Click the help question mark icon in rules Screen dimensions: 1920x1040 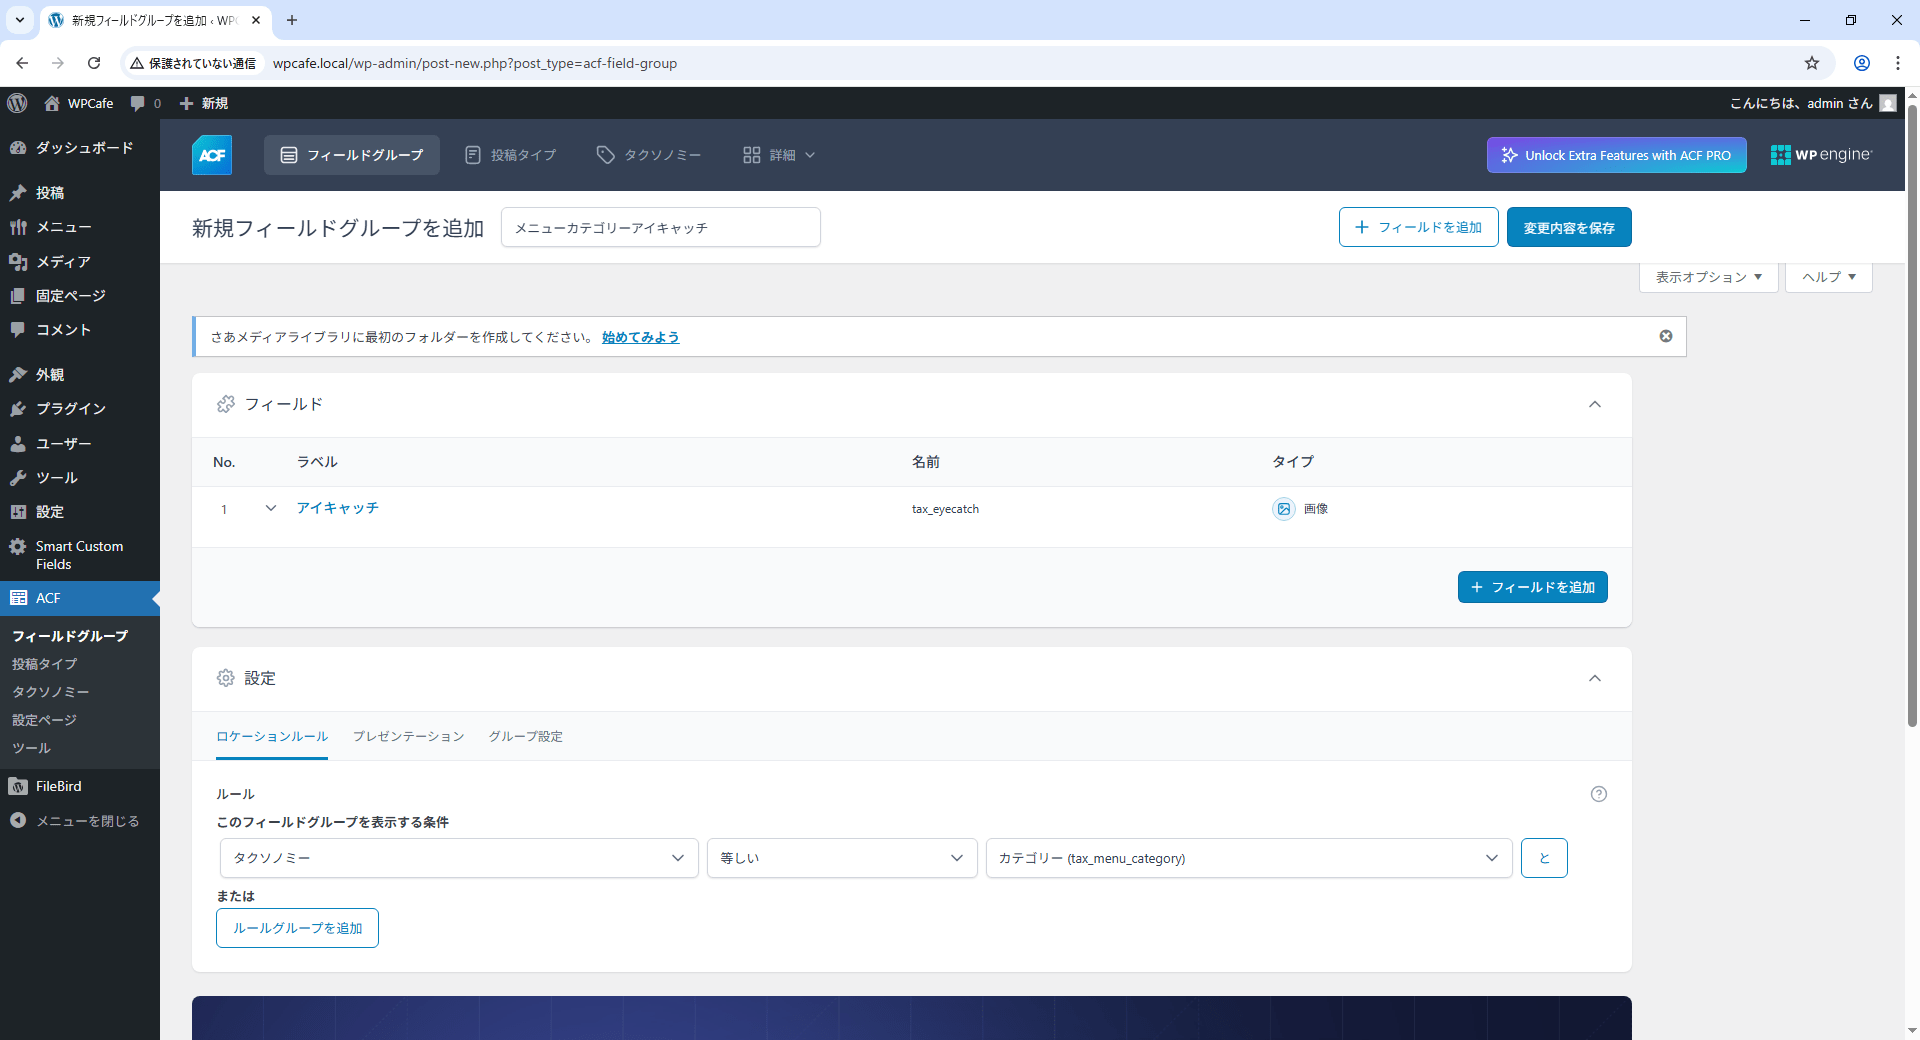1598,794
